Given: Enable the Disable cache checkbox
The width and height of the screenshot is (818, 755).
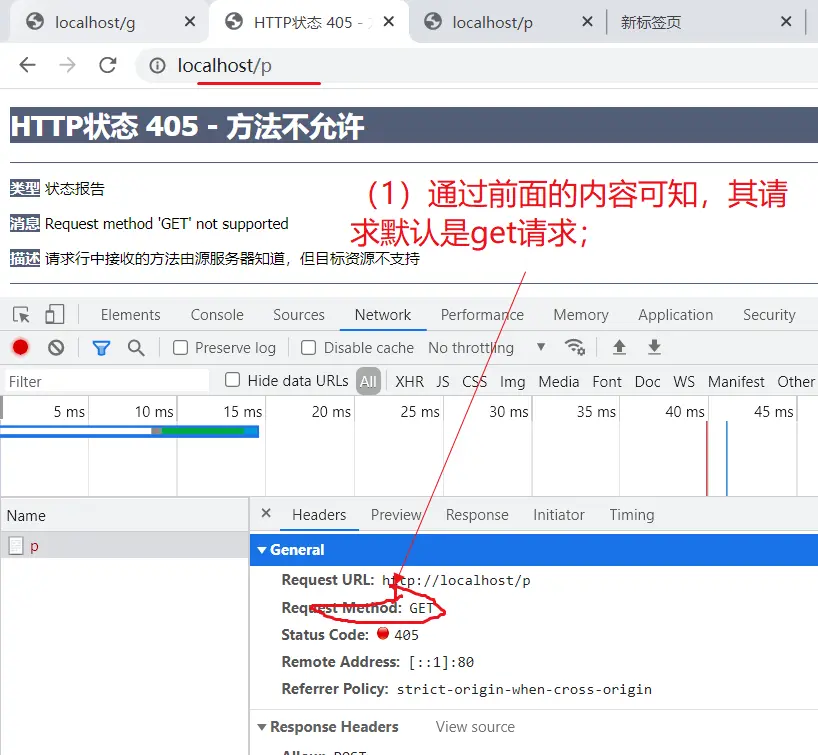Looking at the screenshot, I should [308, 347].
